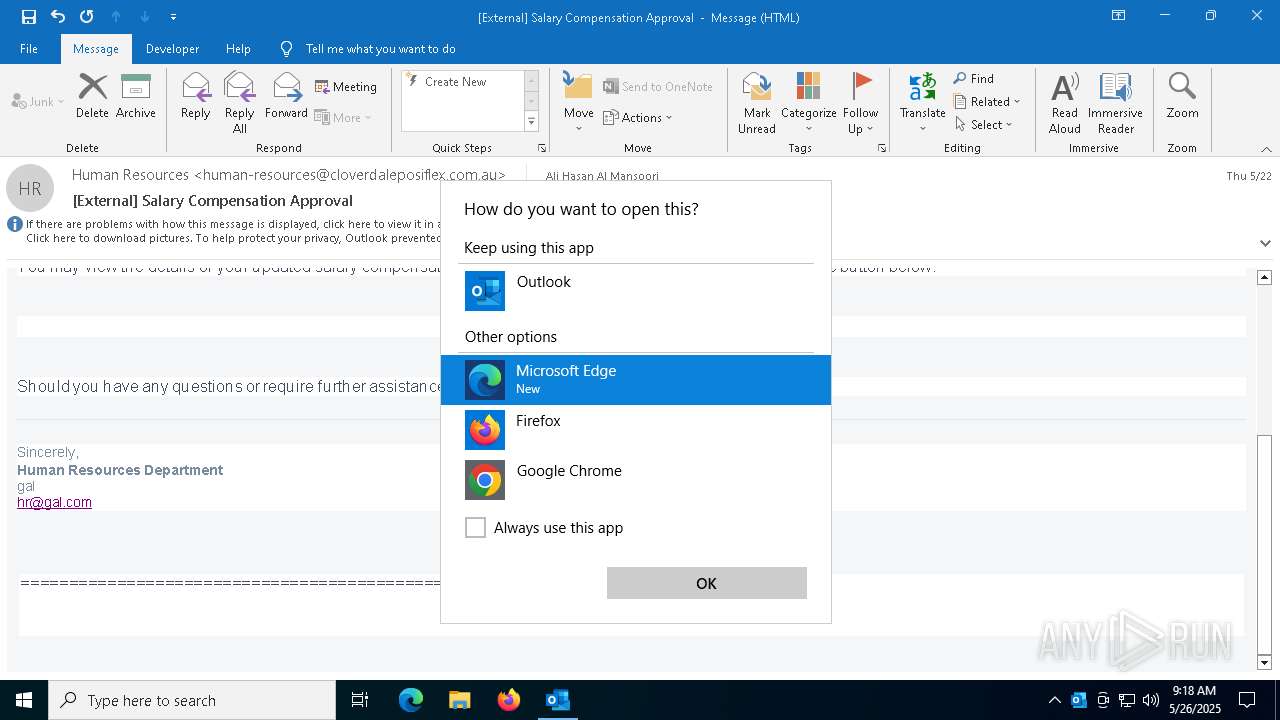Image resolution: width=1280 pixels, height=720 pixels.
Task: Delete the message with Delete icon
Action: coord(92,96)
